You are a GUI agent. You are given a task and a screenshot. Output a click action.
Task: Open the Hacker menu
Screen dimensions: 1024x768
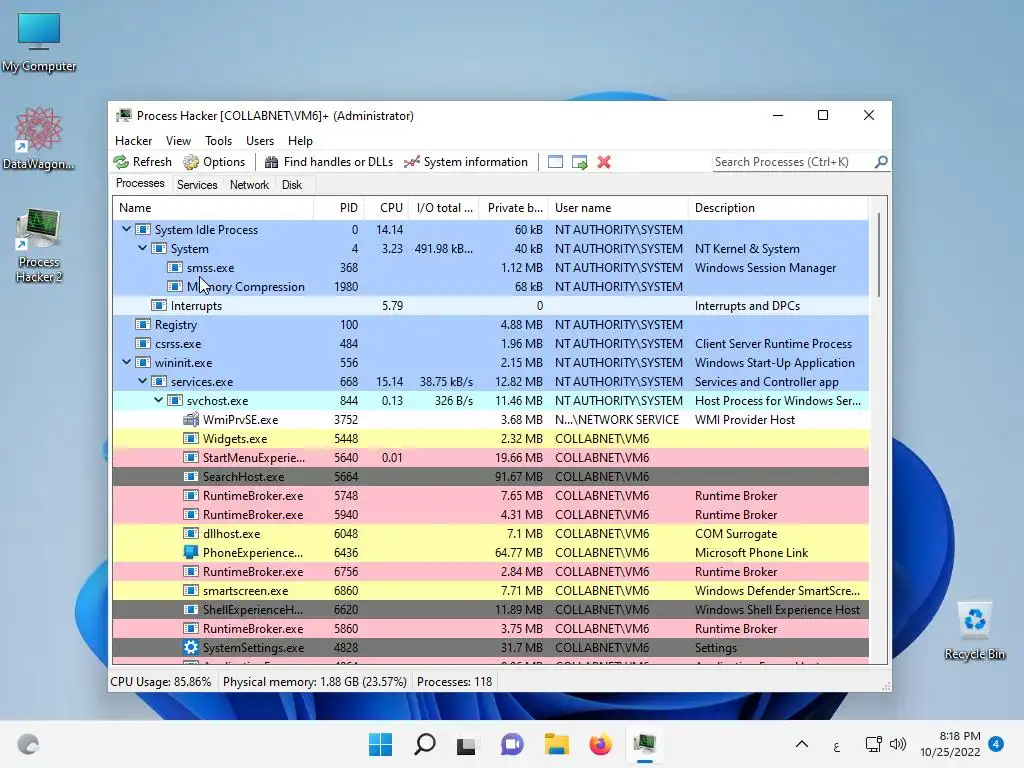tap(133, 140)
